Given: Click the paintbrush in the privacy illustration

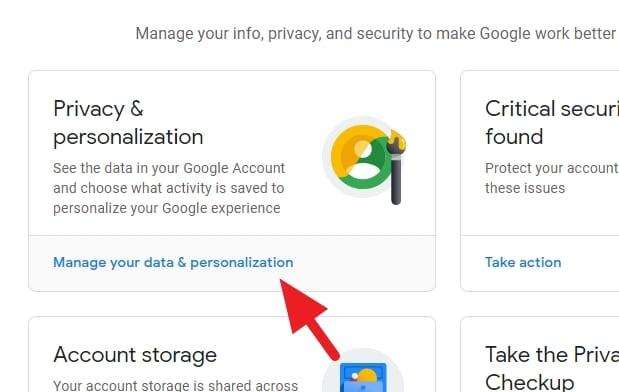Looking at the screenshot, I should [396, 167].
